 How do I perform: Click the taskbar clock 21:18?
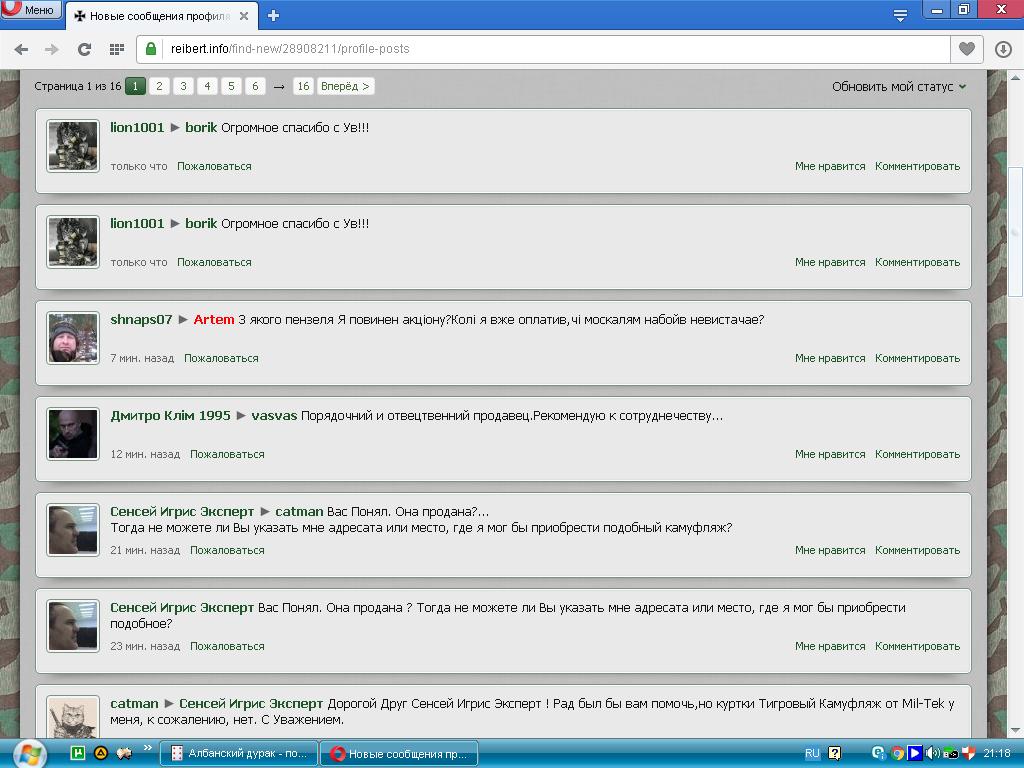tap(997, 753)
